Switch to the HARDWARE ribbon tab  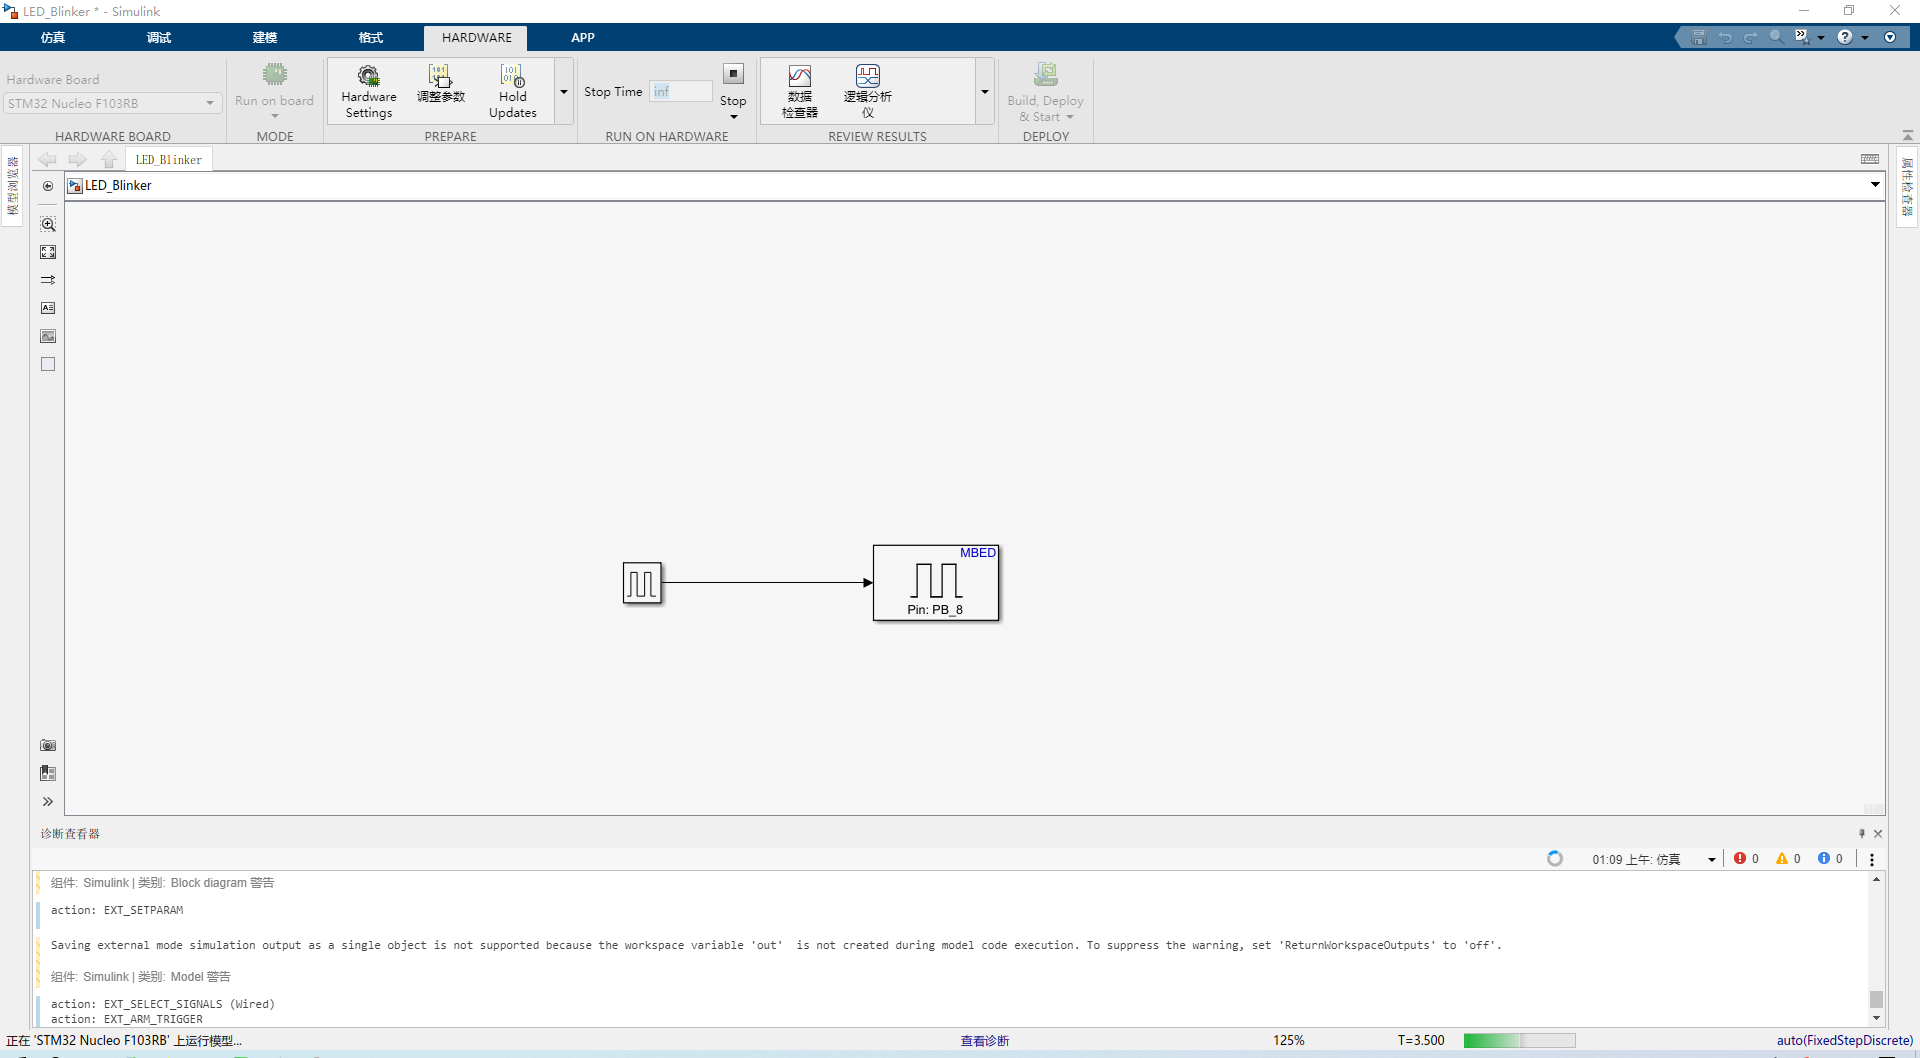coord(475,37)
